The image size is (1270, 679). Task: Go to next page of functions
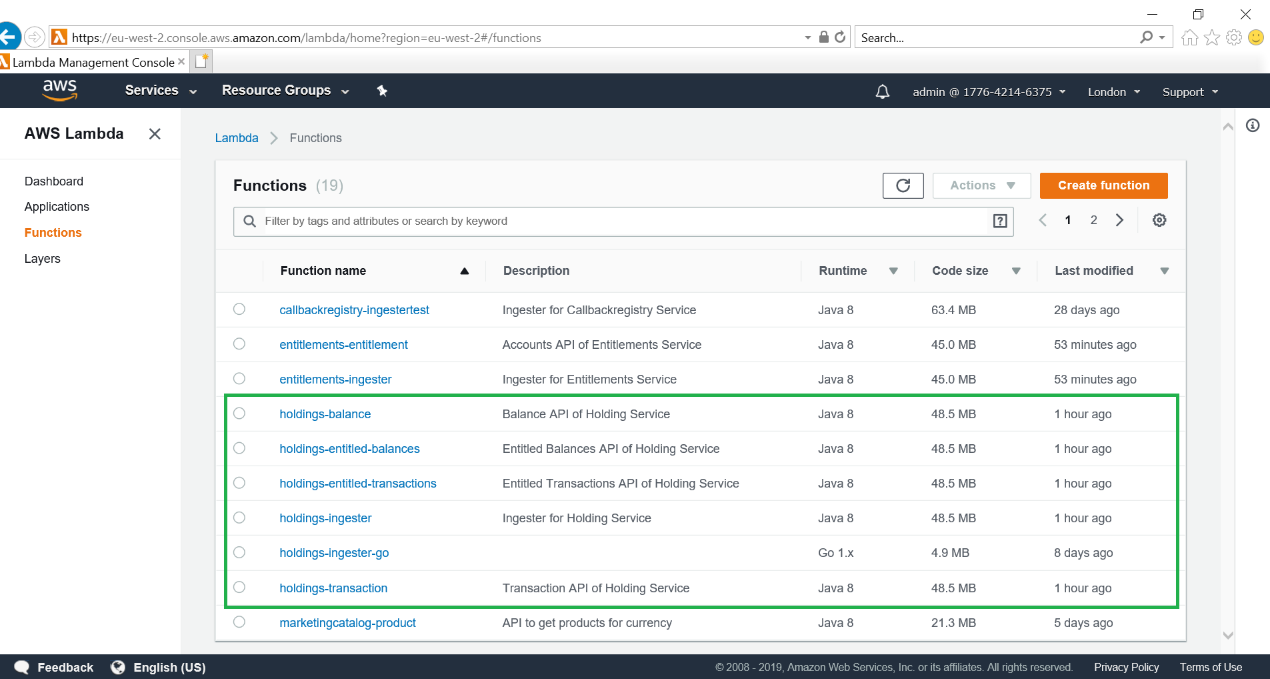click(x=1120, y=220)
